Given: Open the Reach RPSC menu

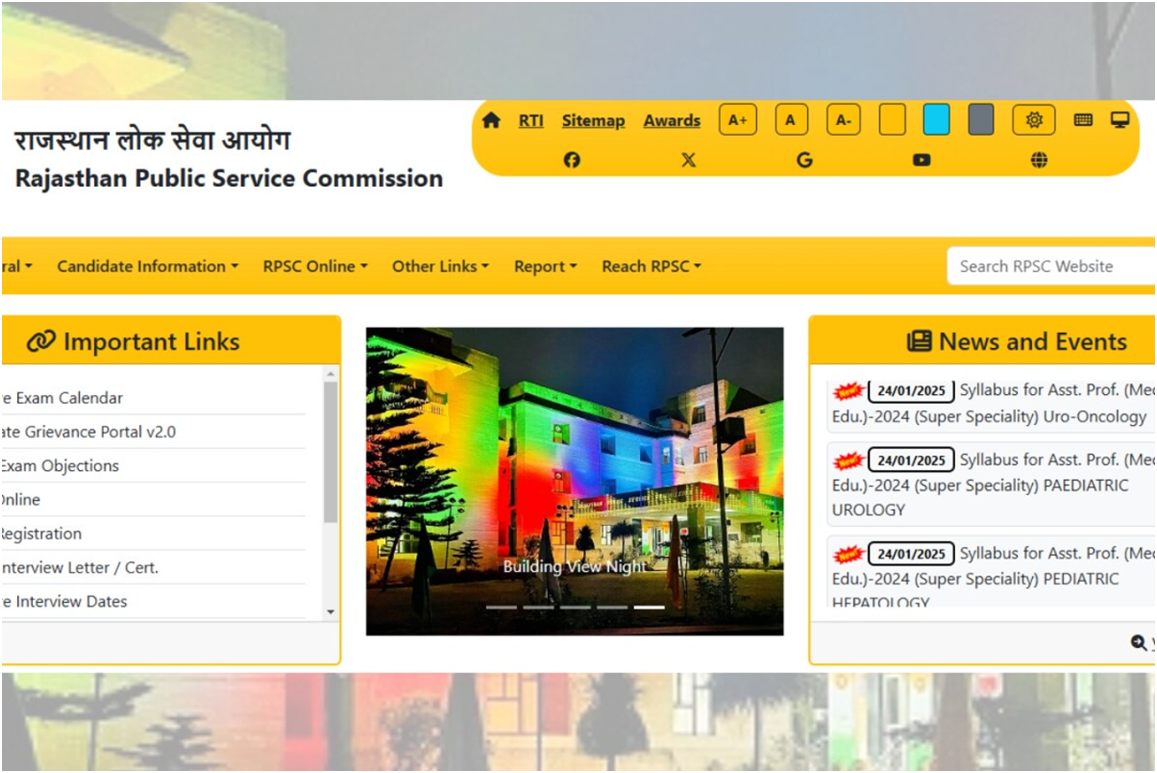Looking at the screenshot, I should pos(651,266).
